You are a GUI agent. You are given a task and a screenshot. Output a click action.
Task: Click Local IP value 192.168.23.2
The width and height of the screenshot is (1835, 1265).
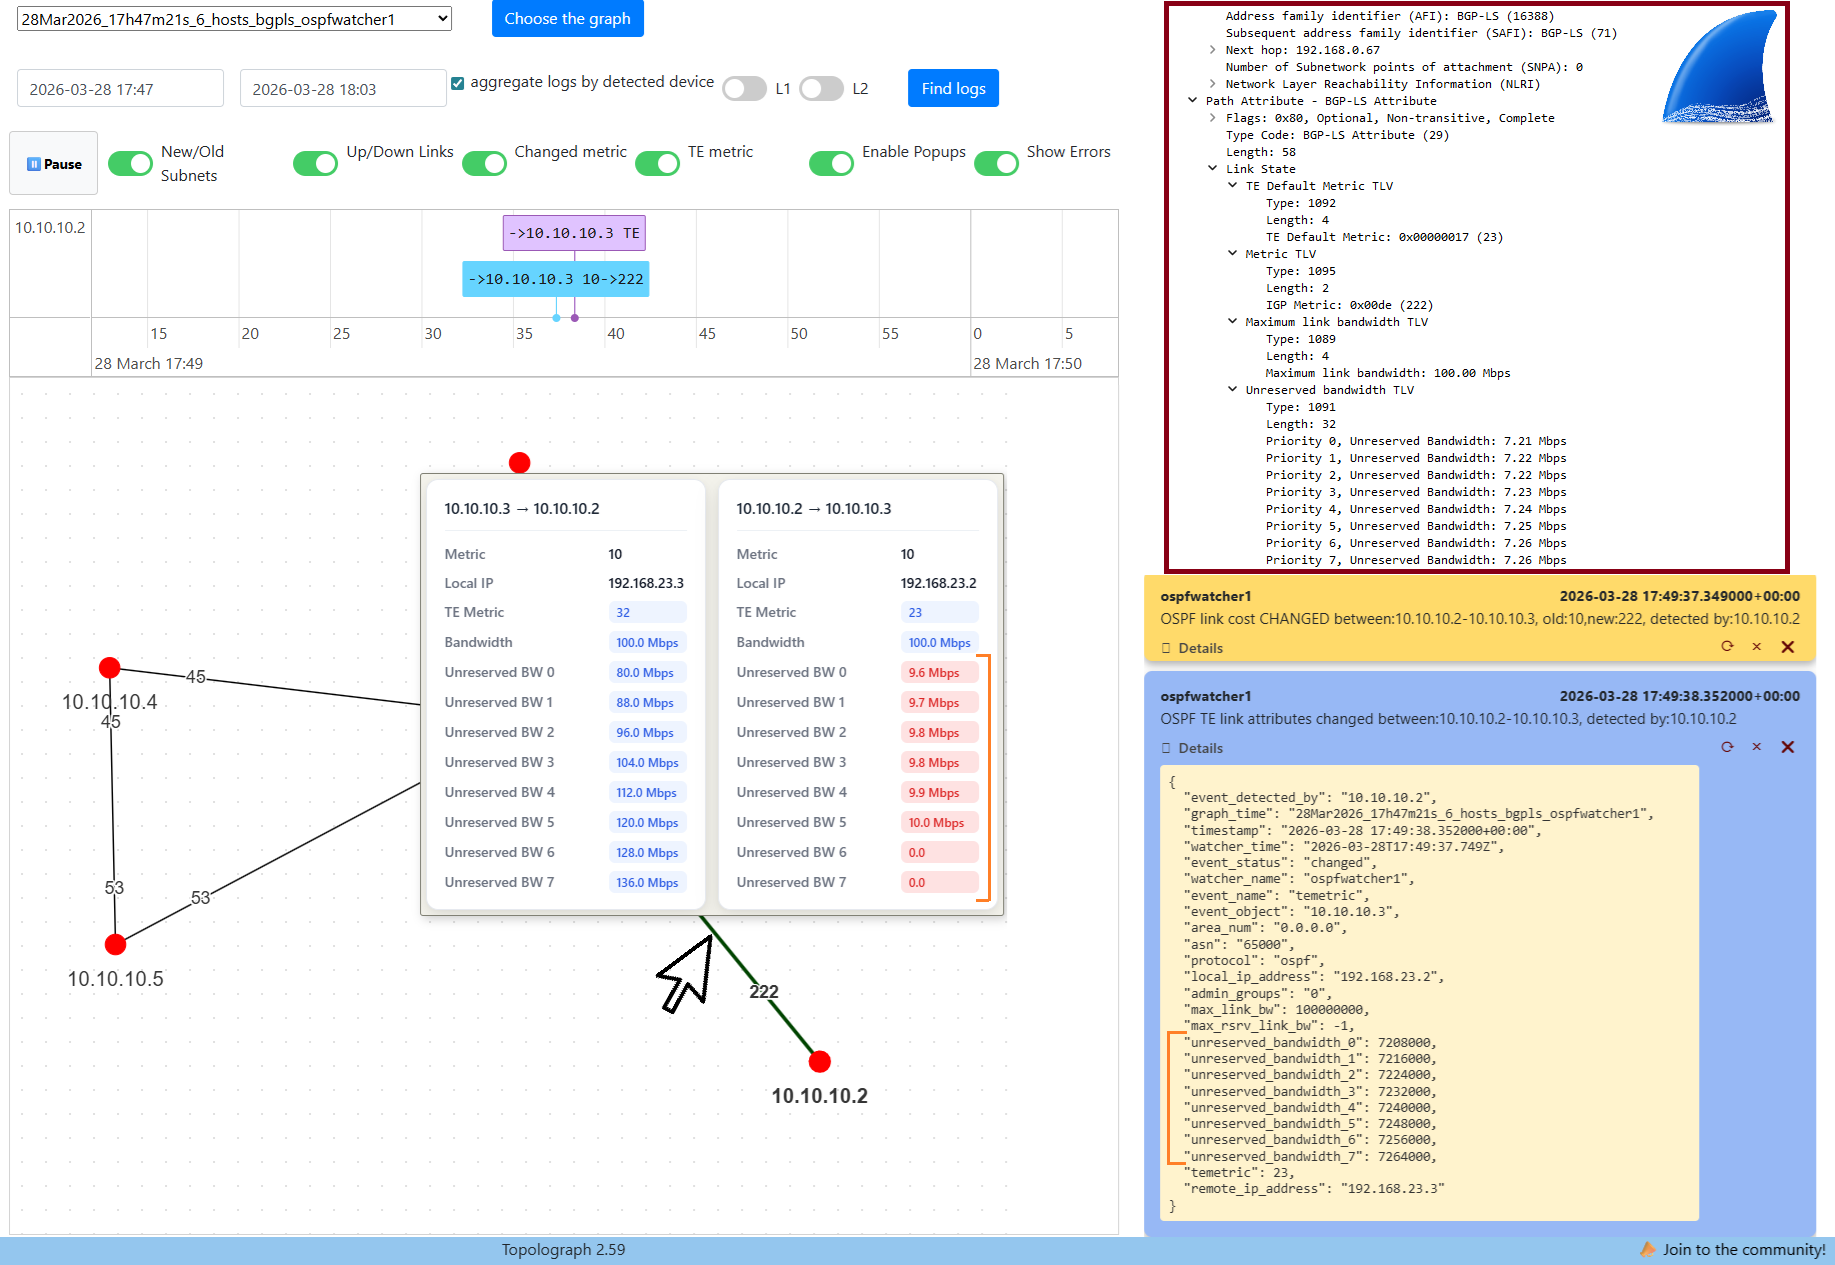tap(938, 583)
